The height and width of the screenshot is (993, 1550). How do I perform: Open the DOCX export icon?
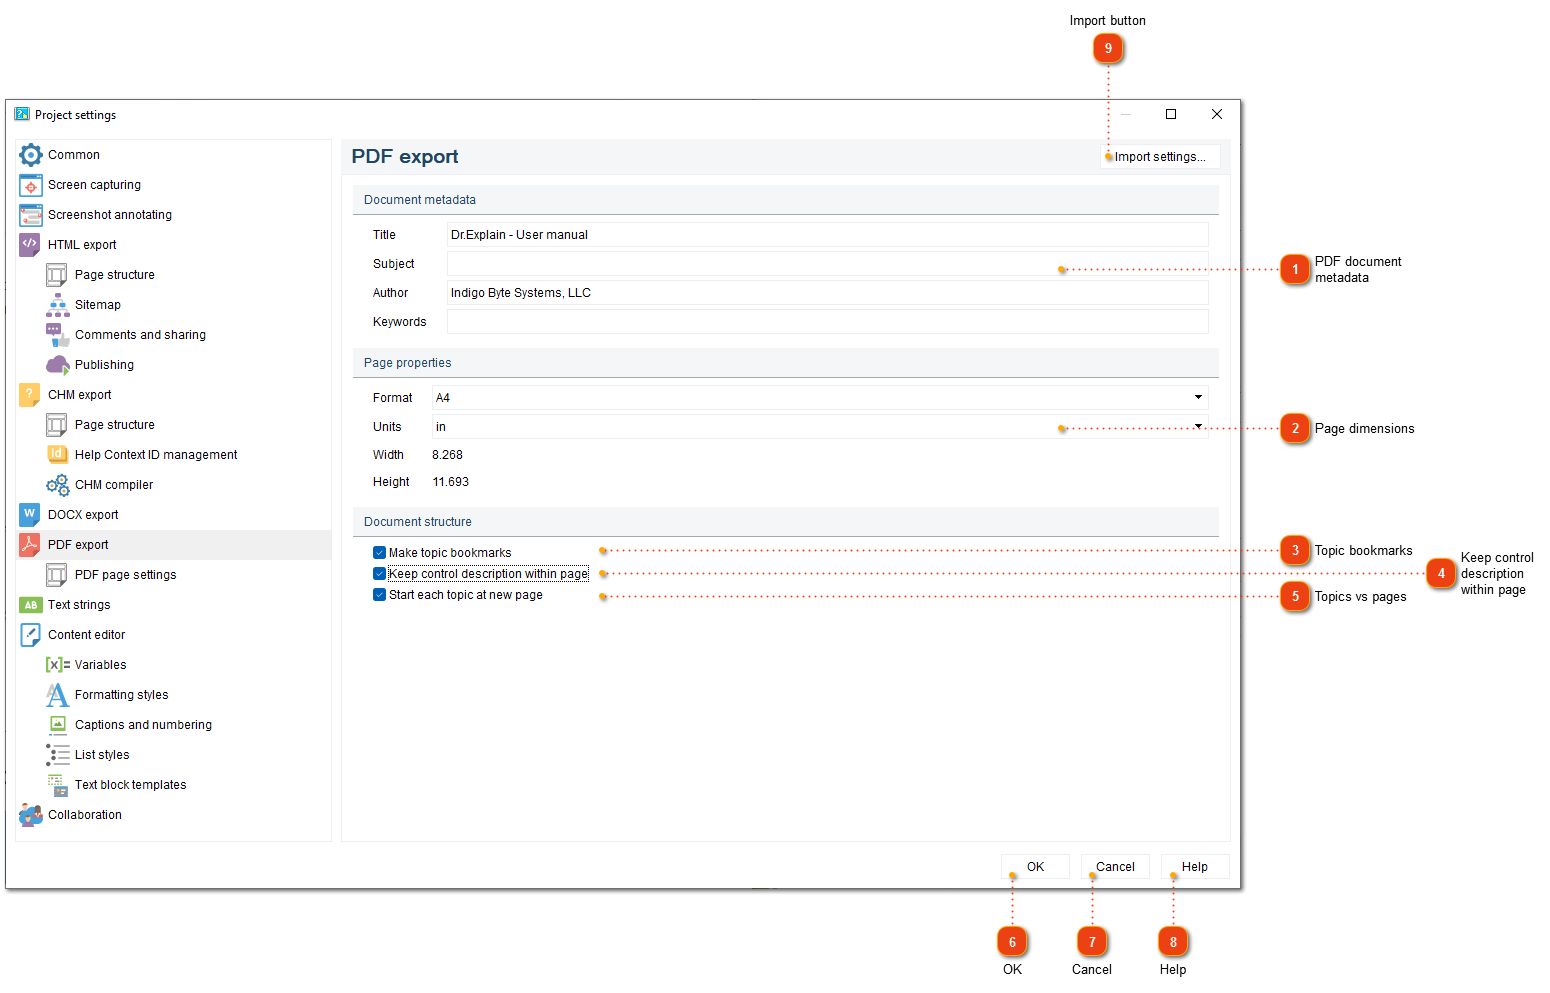click(30, 514)
